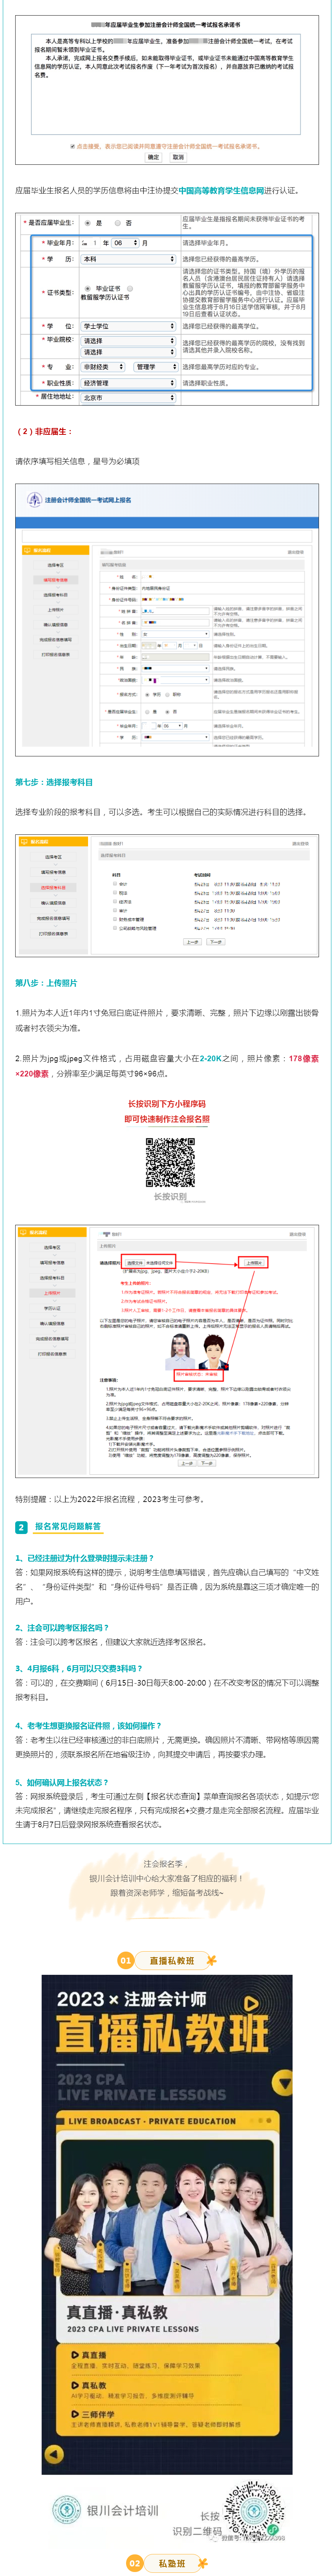Click the 确定 button under the commitment letter
The height and width of the screenshot is (2576, 335).
click(153, 157)
